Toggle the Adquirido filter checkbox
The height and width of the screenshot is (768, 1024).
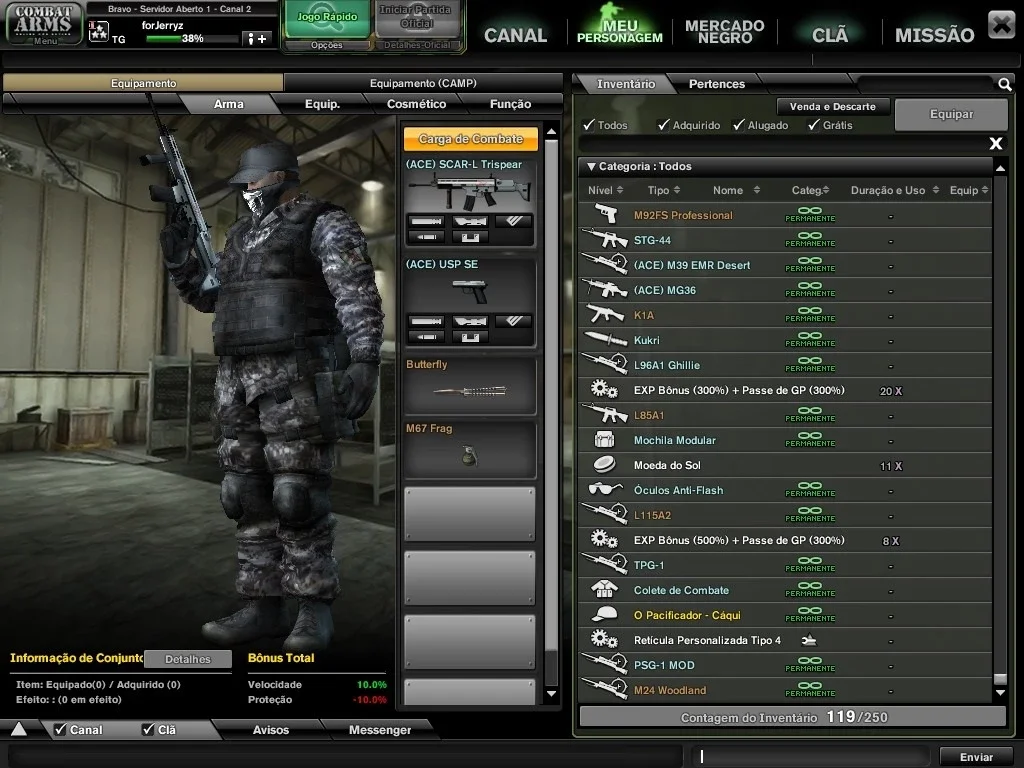click(x=664, y=124)
